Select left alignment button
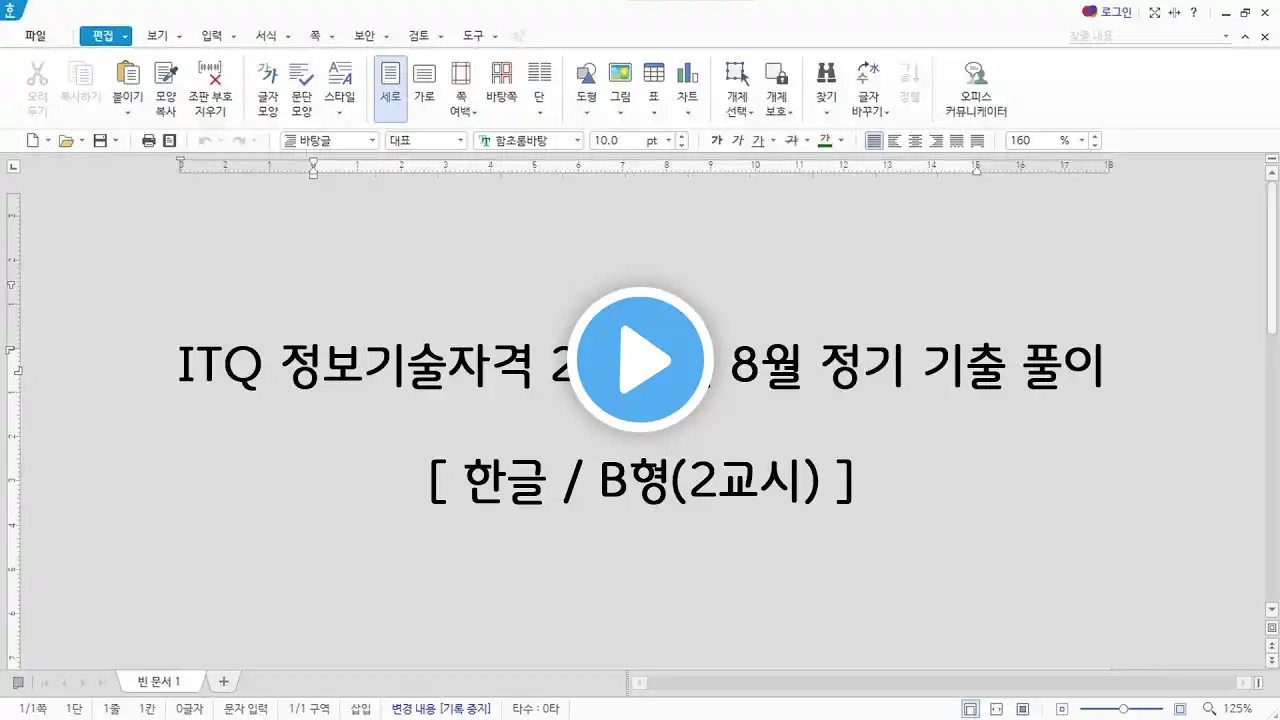Screen dimensions: 1280x720 click(895, 141)
